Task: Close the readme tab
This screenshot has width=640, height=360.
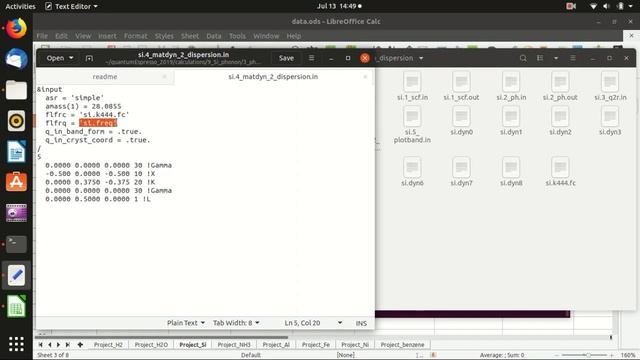Action: coord(164,76)
